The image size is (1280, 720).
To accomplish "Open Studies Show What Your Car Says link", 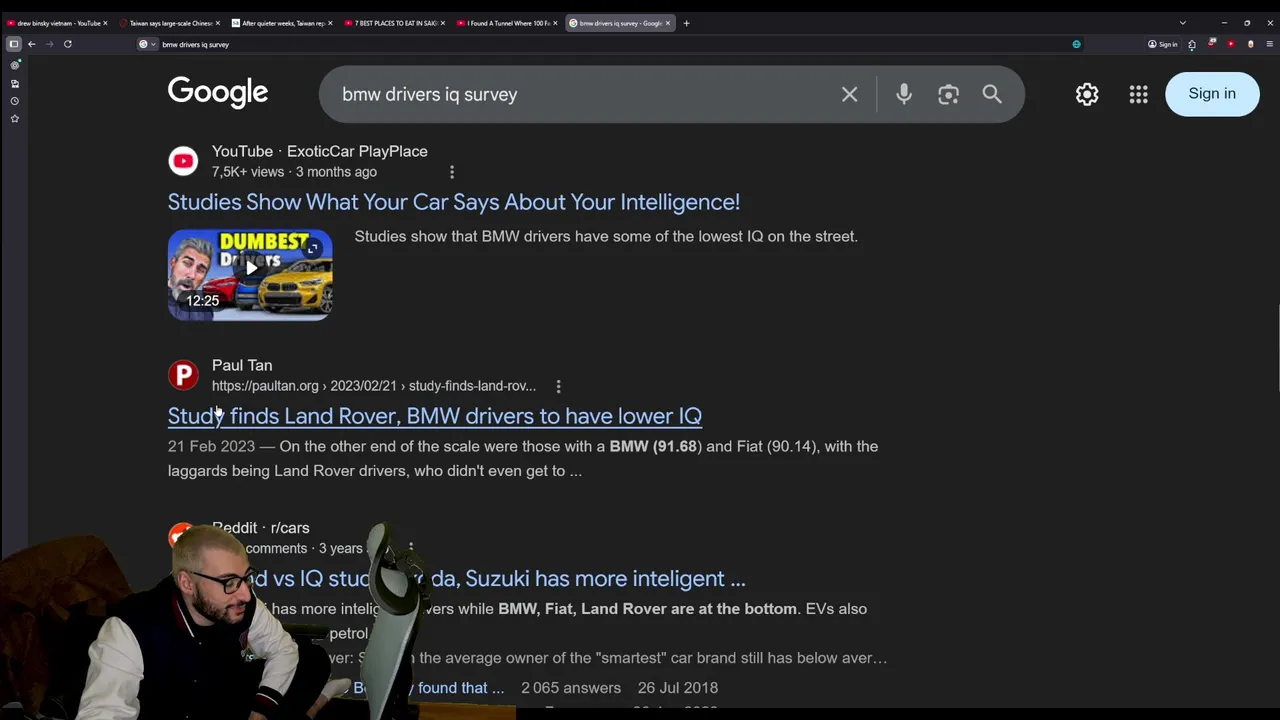I will click(x=453, y=202).
